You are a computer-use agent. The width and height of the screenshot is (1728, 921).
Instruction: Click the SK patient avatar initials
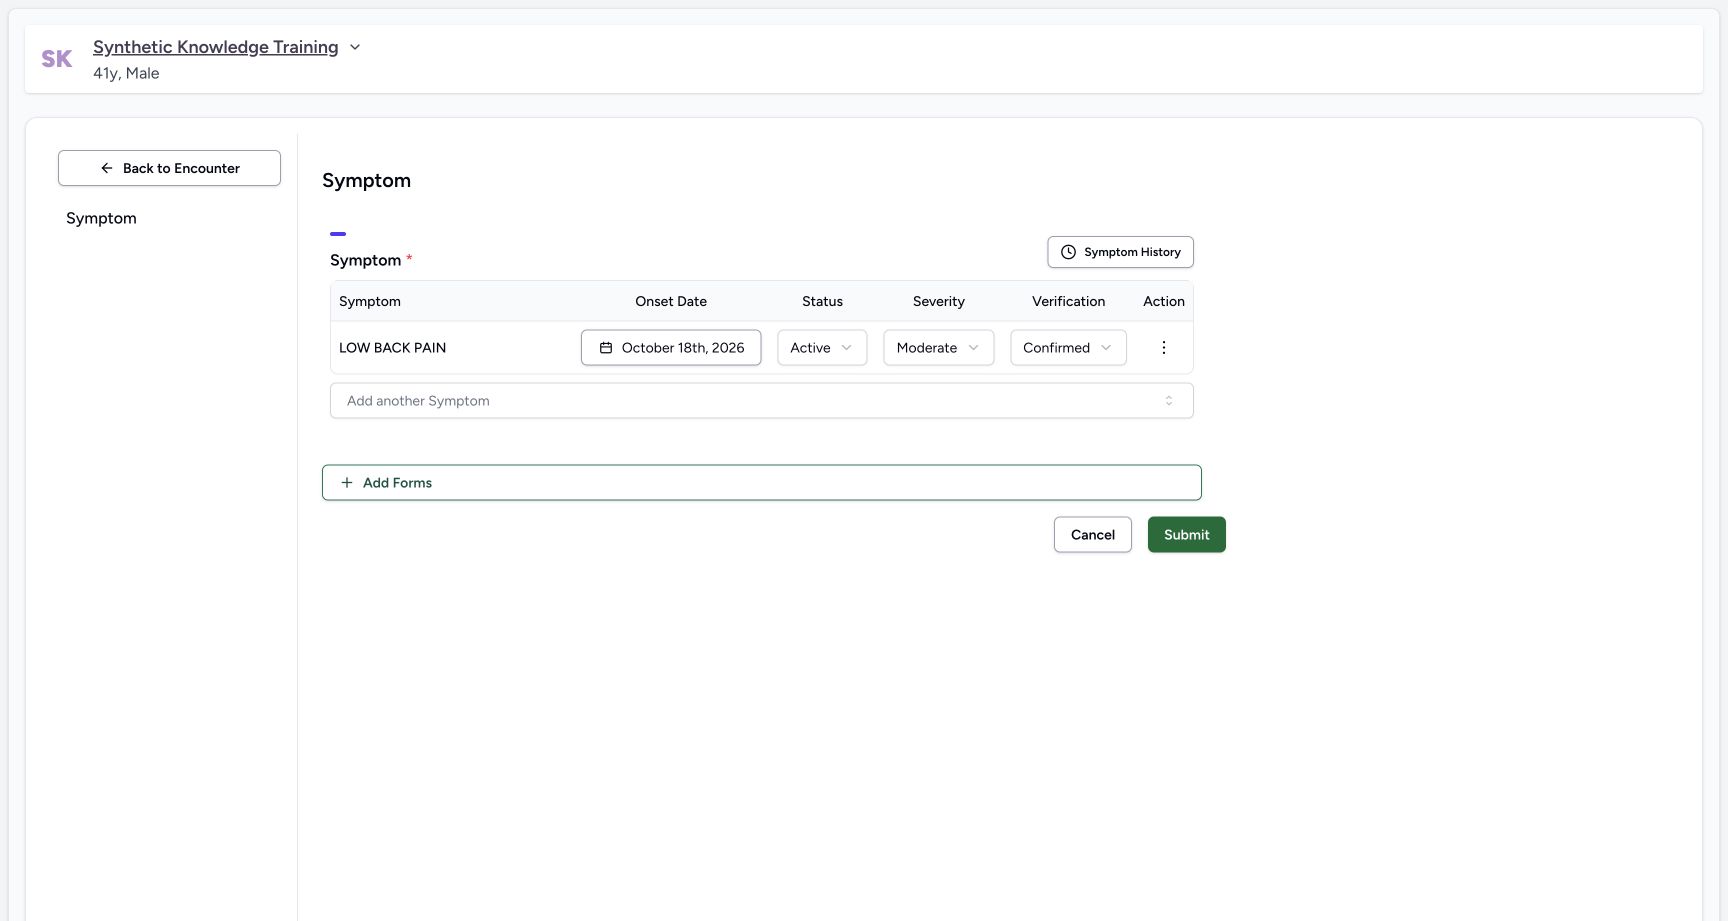point(57,59)
